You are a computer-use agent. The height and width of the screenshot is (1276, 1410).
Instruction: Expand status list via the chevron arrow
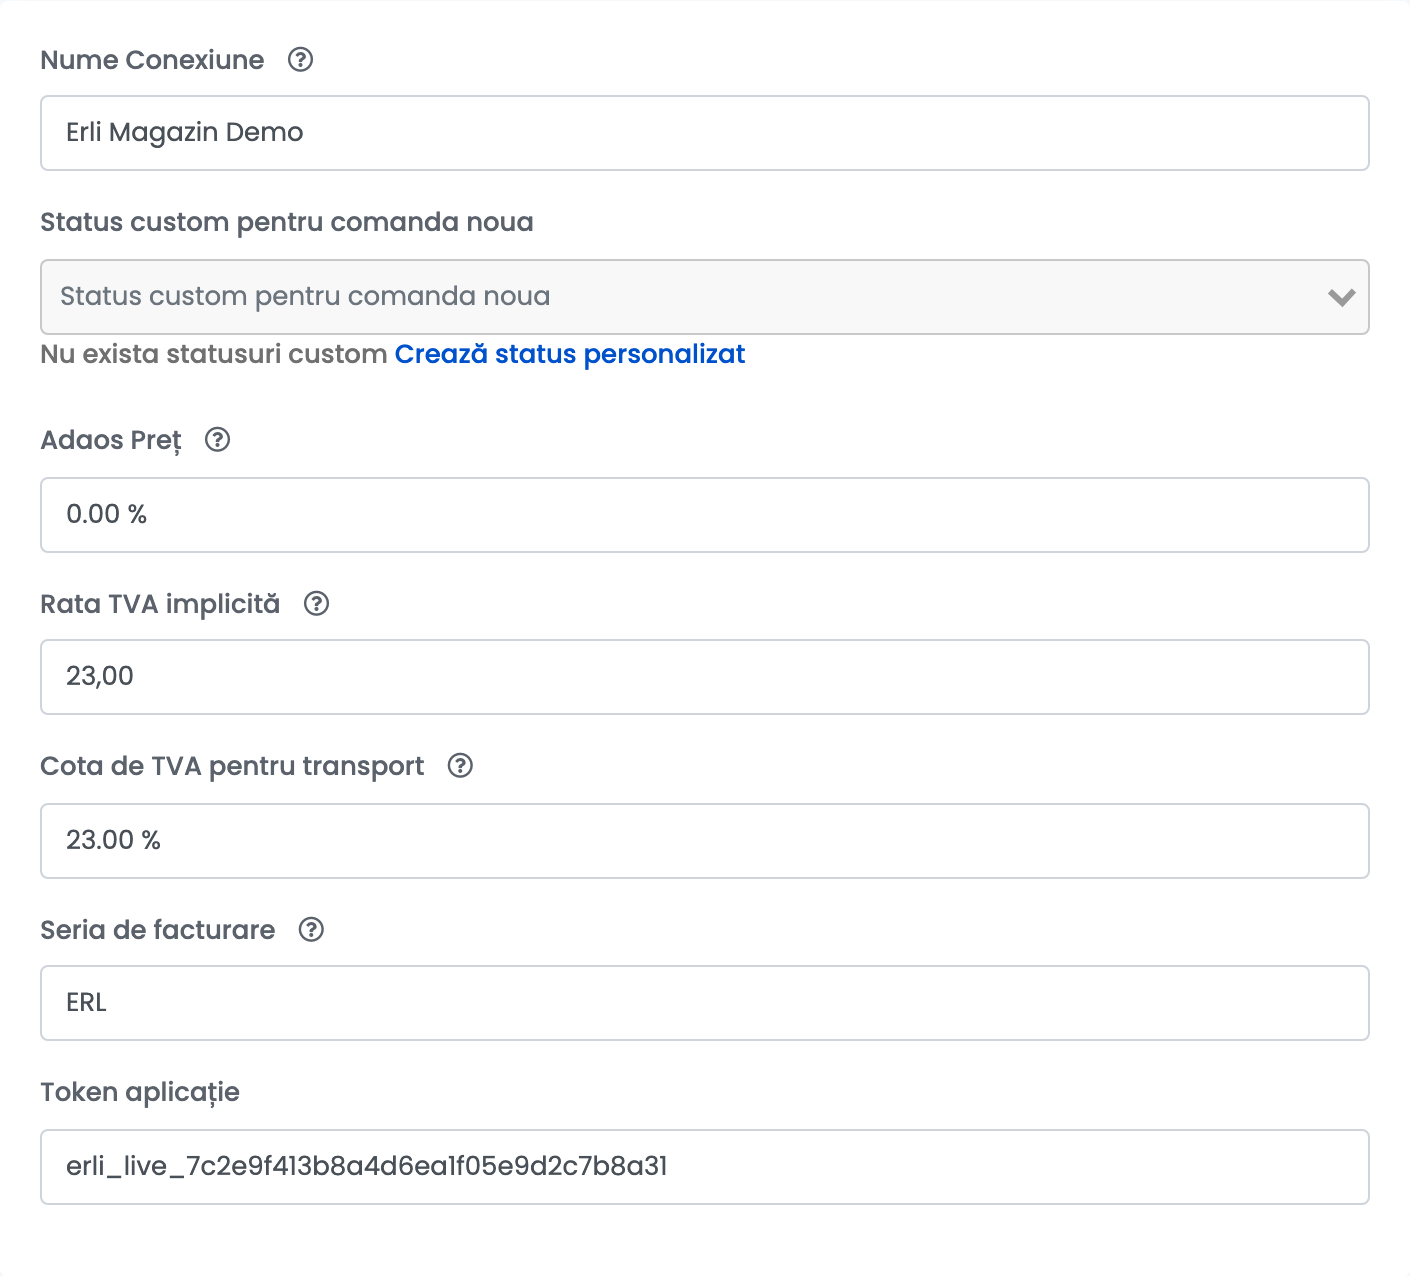(1341, 297)
